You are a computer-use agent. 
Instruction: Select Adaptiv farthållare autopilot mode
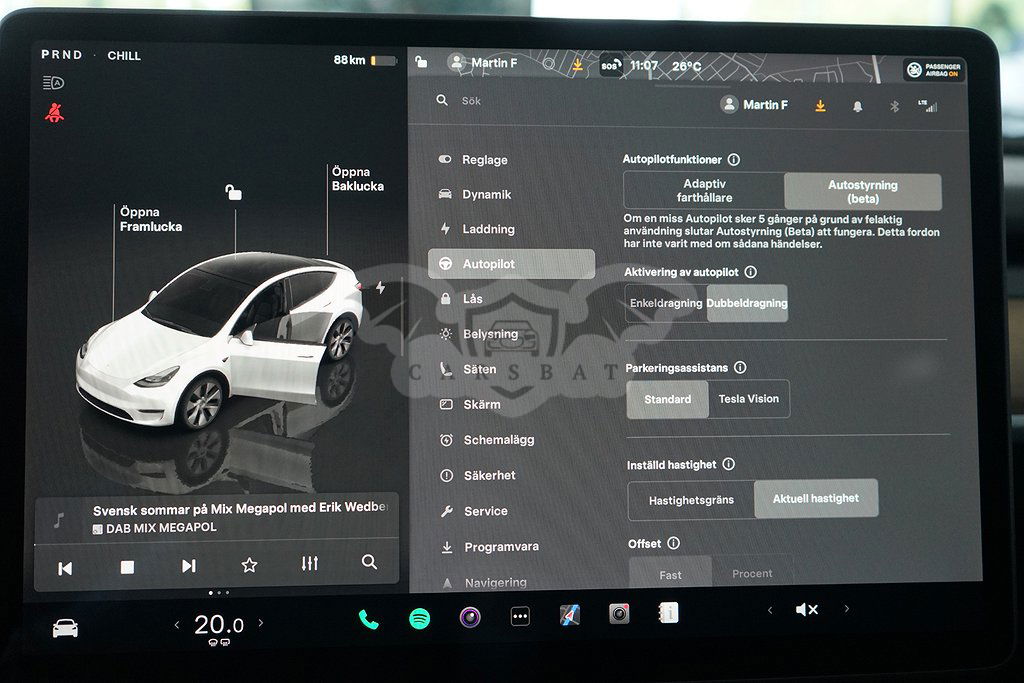click(x=704, y=191)
